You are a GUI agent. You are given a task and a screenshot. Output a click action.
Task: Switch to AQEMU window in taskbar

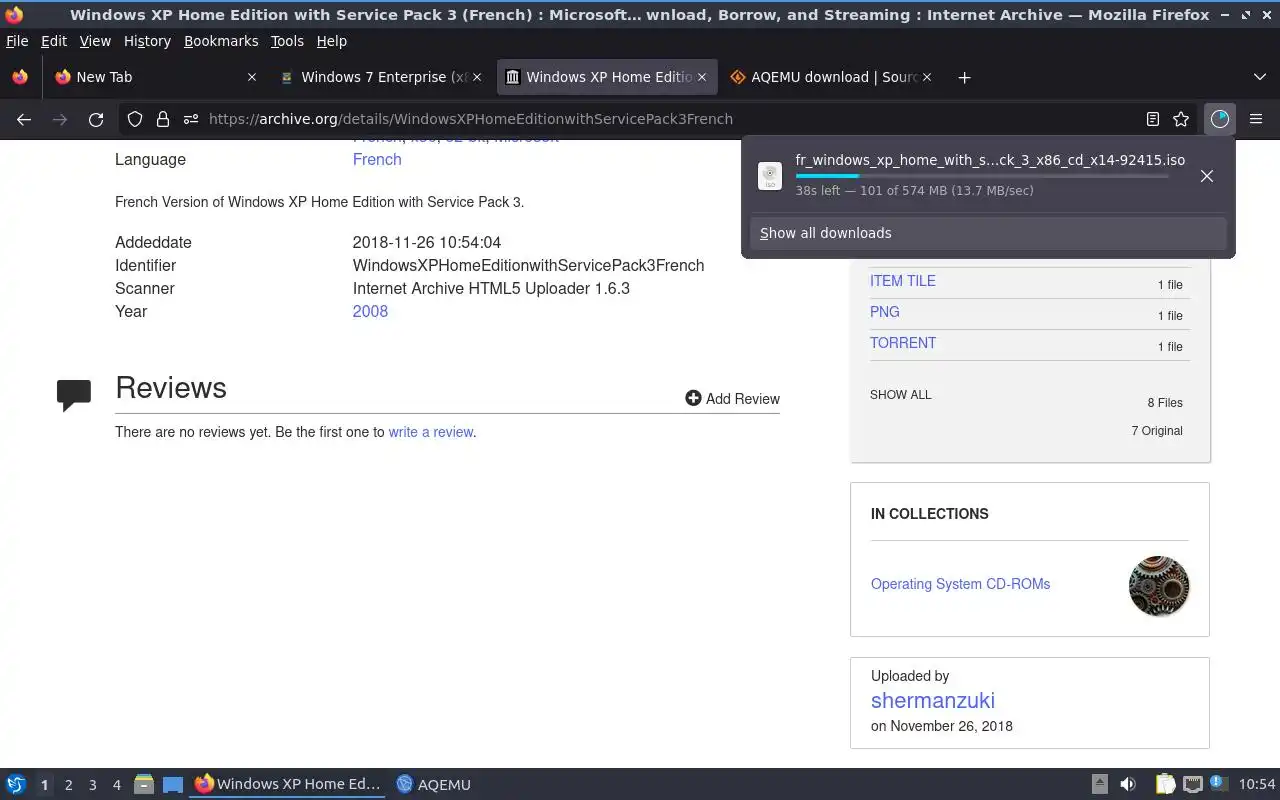tap(434, 785)
